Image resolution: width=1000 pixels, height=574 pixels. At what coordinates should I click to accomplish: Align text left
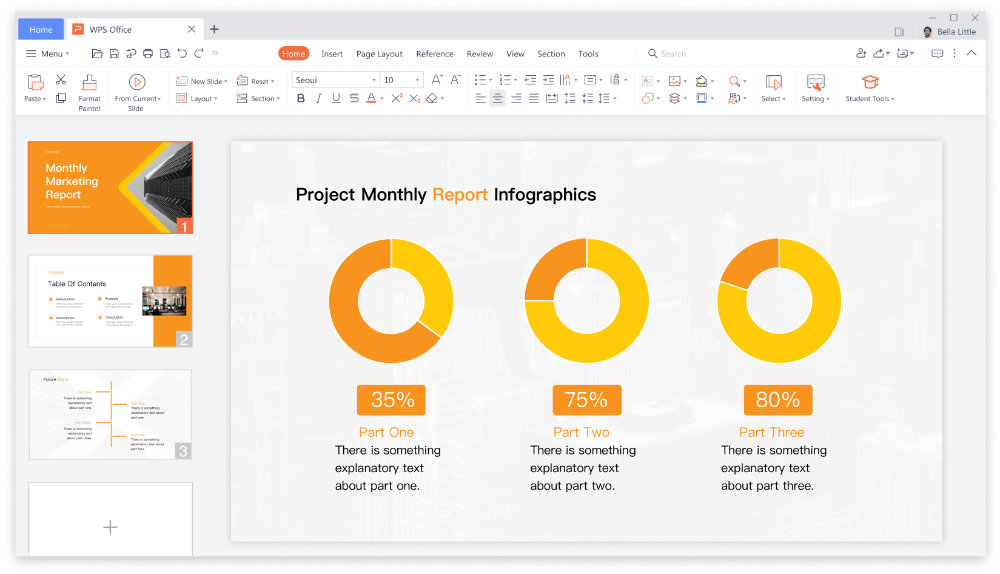(480, 98)
